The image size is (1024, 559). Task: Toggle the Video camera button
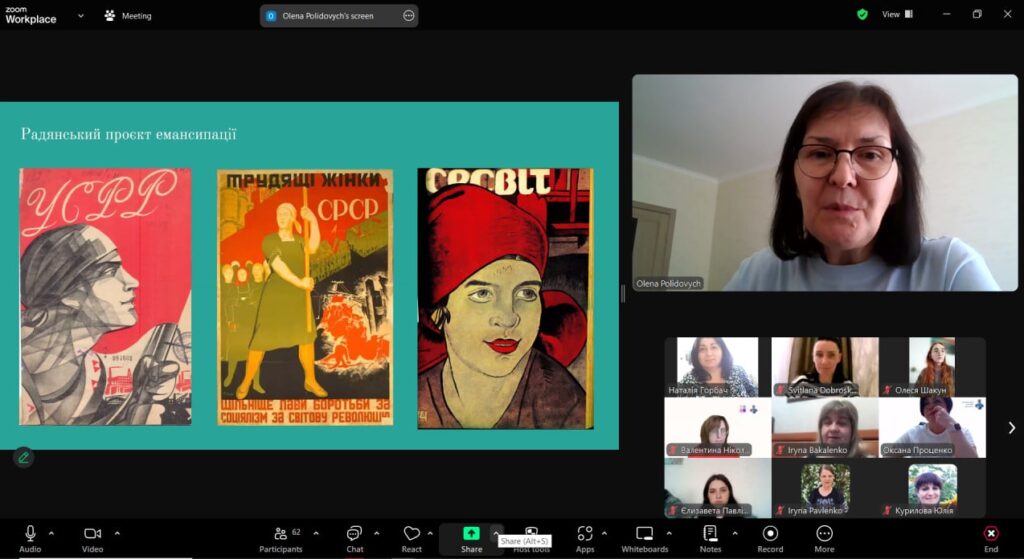pyautogui.click(x=93, y=539)
